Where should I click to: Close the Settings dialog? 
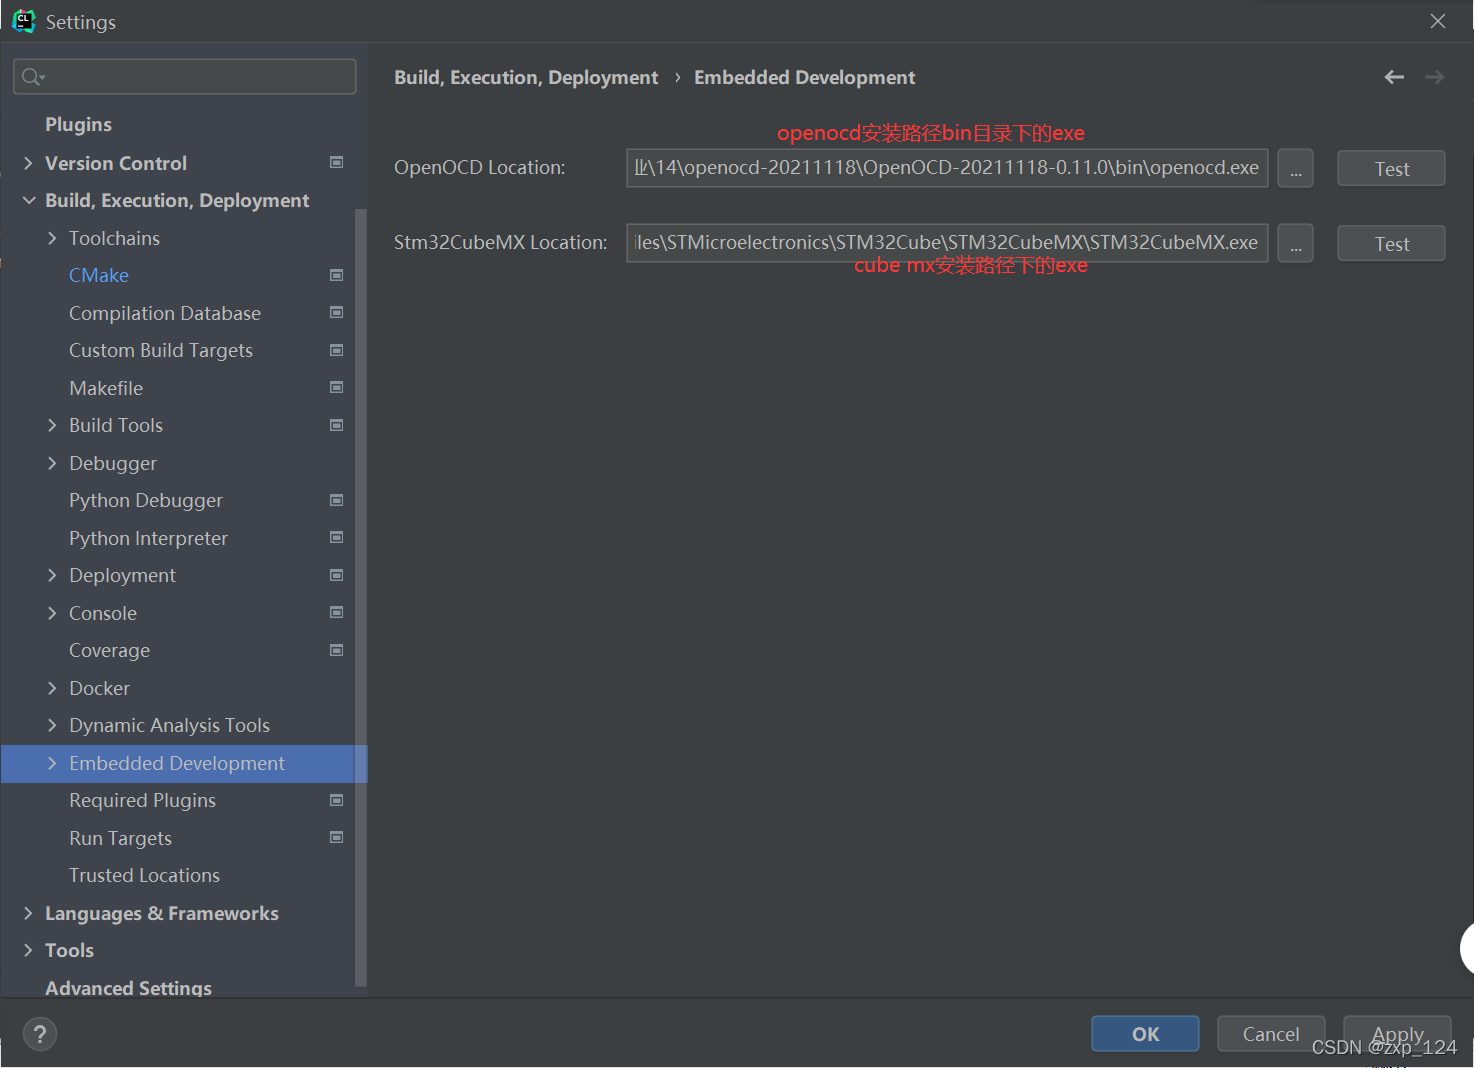(1438, 21)
